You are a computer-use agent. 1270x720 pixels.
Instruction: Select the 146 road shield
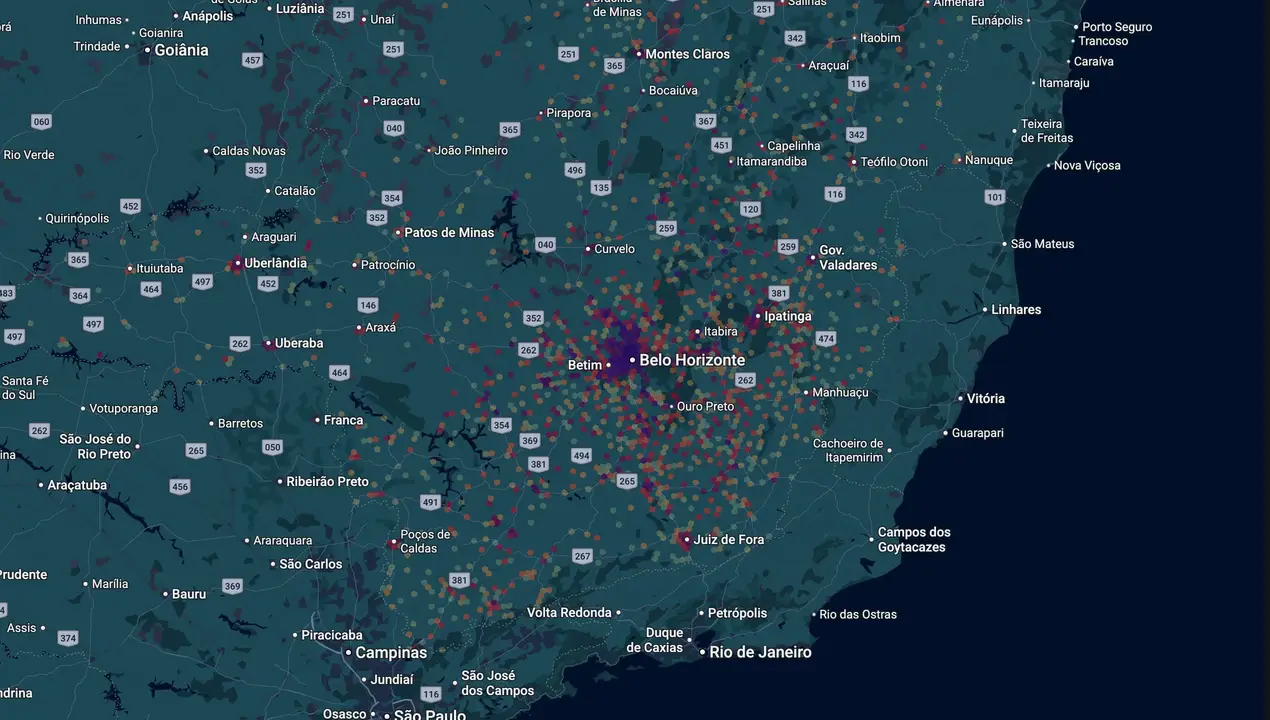(x=368, y=306)
